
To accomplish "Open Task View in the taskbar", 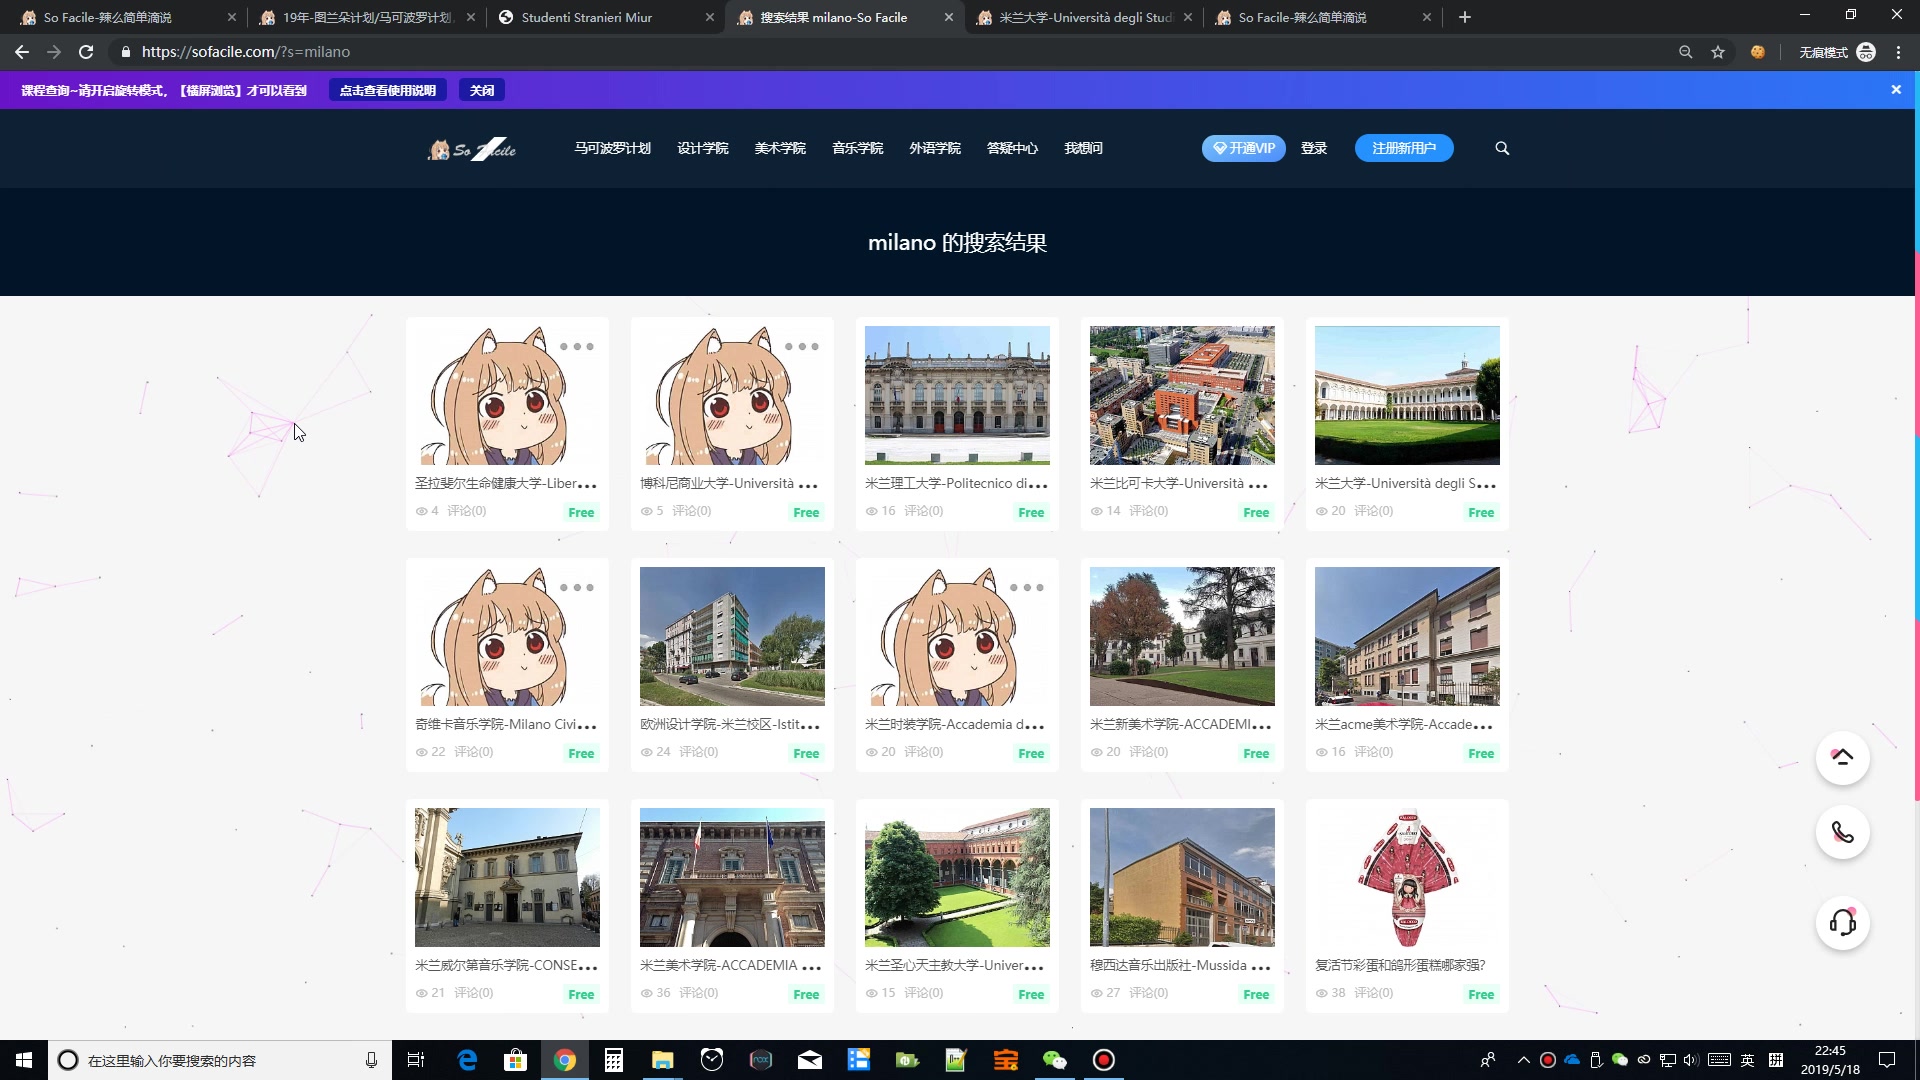I will pos(416,1060).
